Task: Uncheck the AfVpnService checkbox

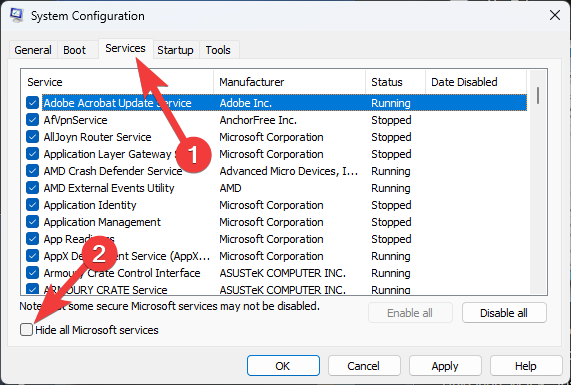Action: [x=32, y=120]
